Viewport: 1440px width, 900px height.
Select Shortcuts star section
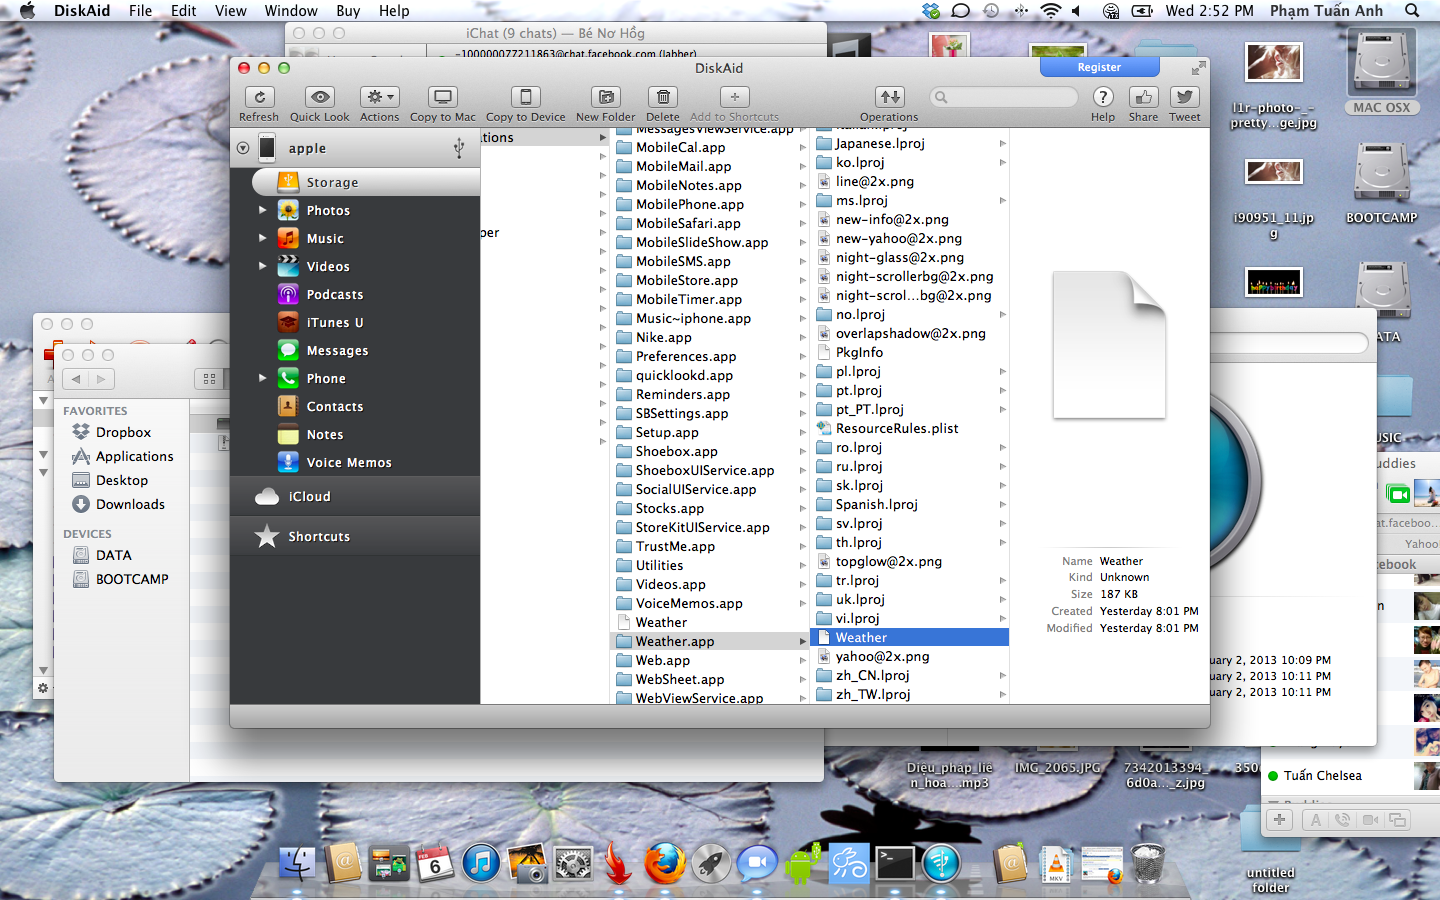pyautogui.click(x=355, y=536)
